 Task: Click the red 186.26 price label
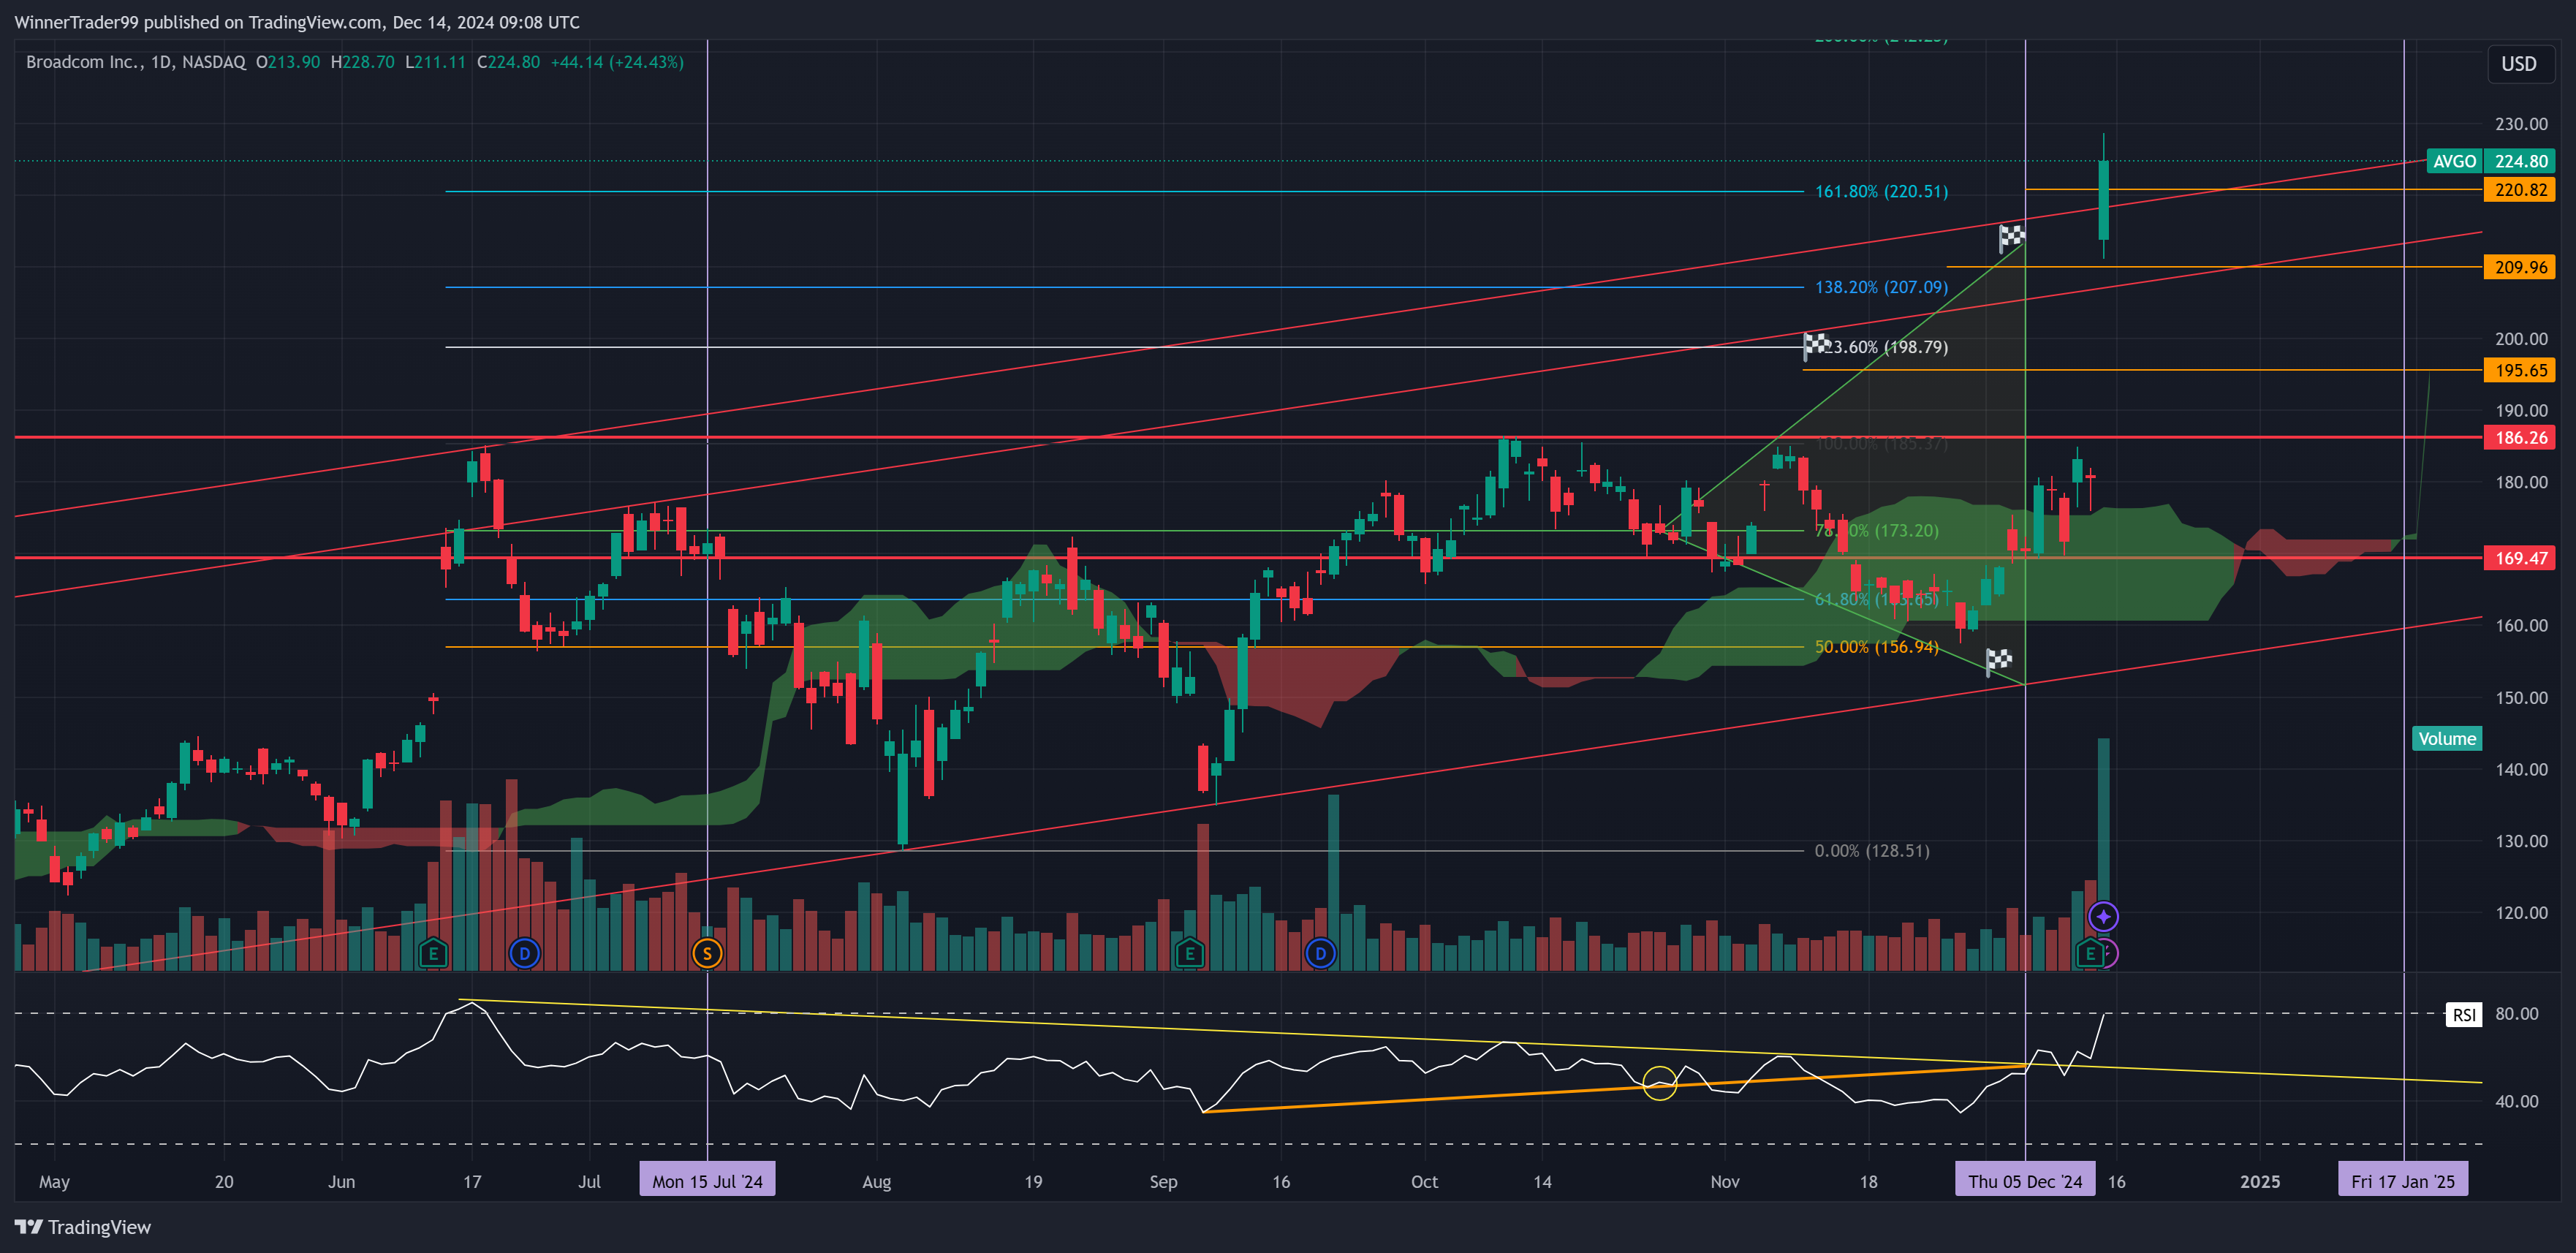click(2519, 437)
